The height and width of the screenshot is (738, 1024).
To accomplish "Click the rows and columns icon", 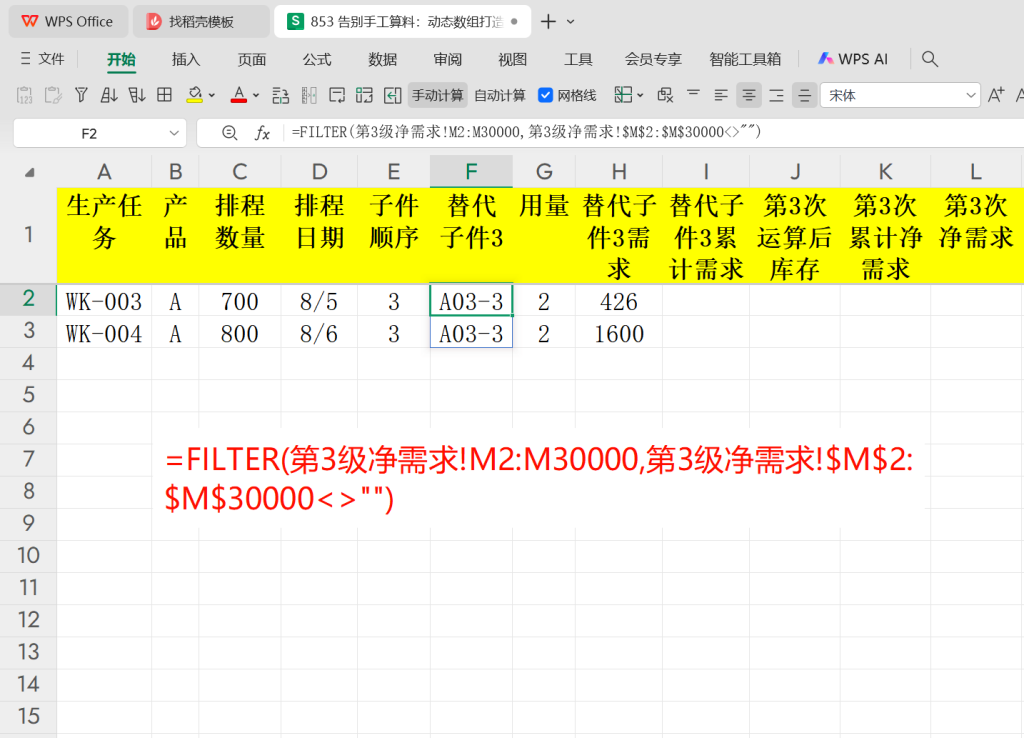I will tap(281, 95).
